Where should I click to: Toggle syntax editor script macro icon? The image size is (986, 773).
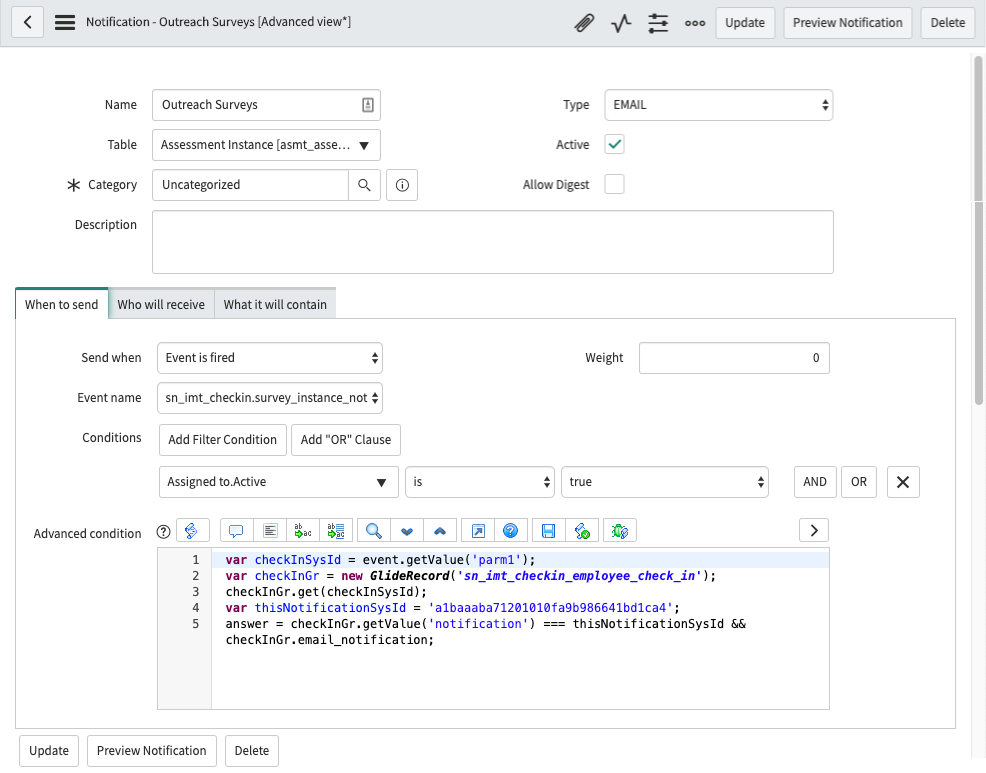click(x=192, y=531)
